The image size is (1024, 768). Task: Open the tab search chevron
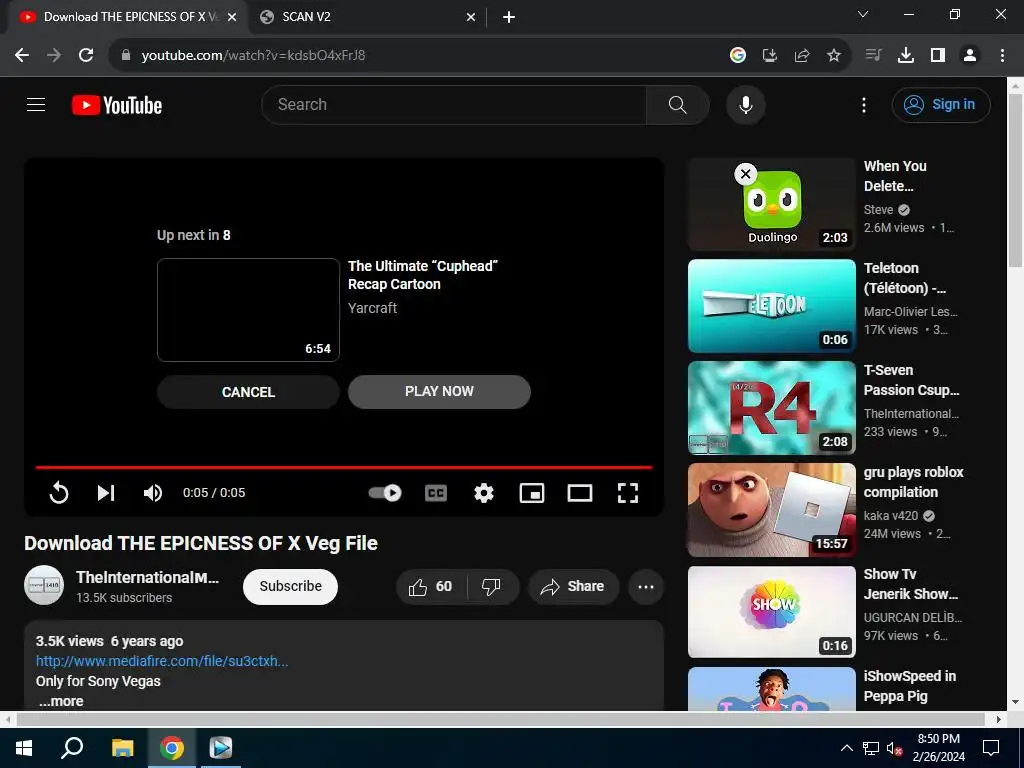pos(863,14)
